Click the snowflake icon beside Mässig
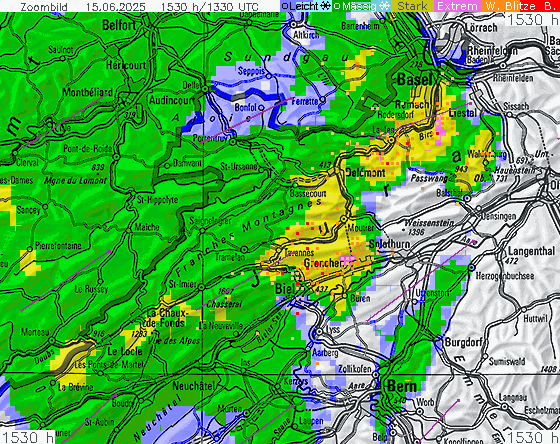560x444 pixels. coord(384,6)
